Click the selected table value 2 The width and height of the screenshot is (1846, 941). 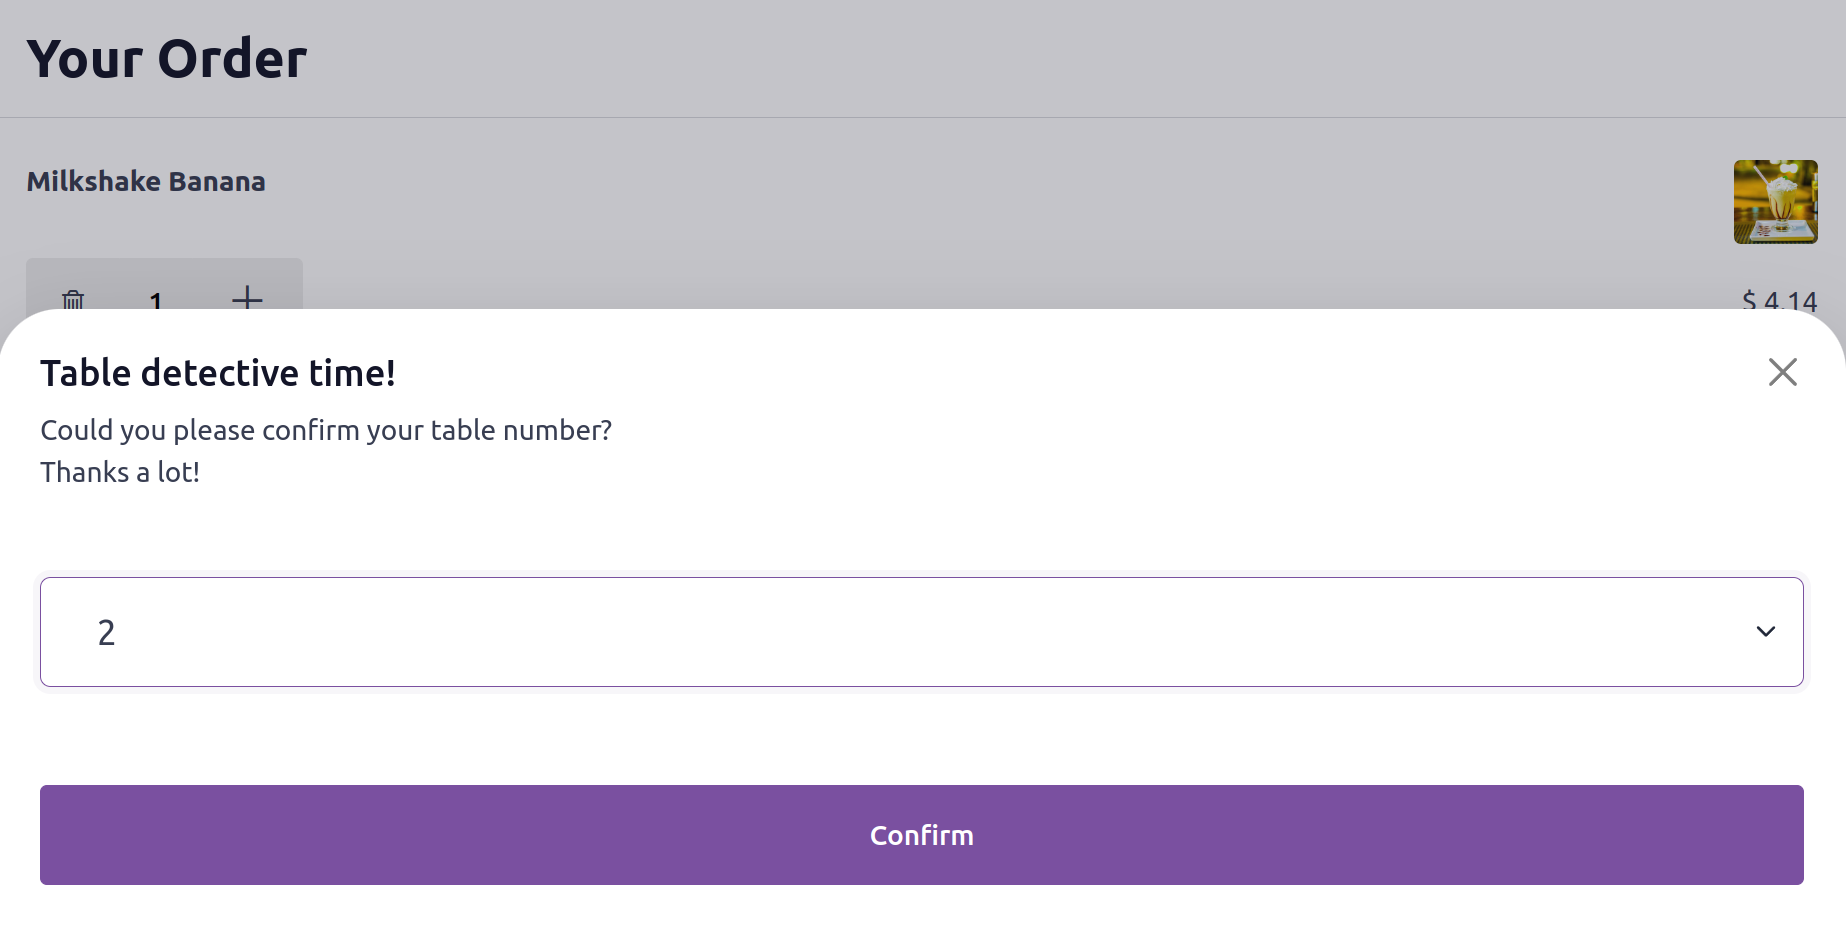tap(106, 633)
